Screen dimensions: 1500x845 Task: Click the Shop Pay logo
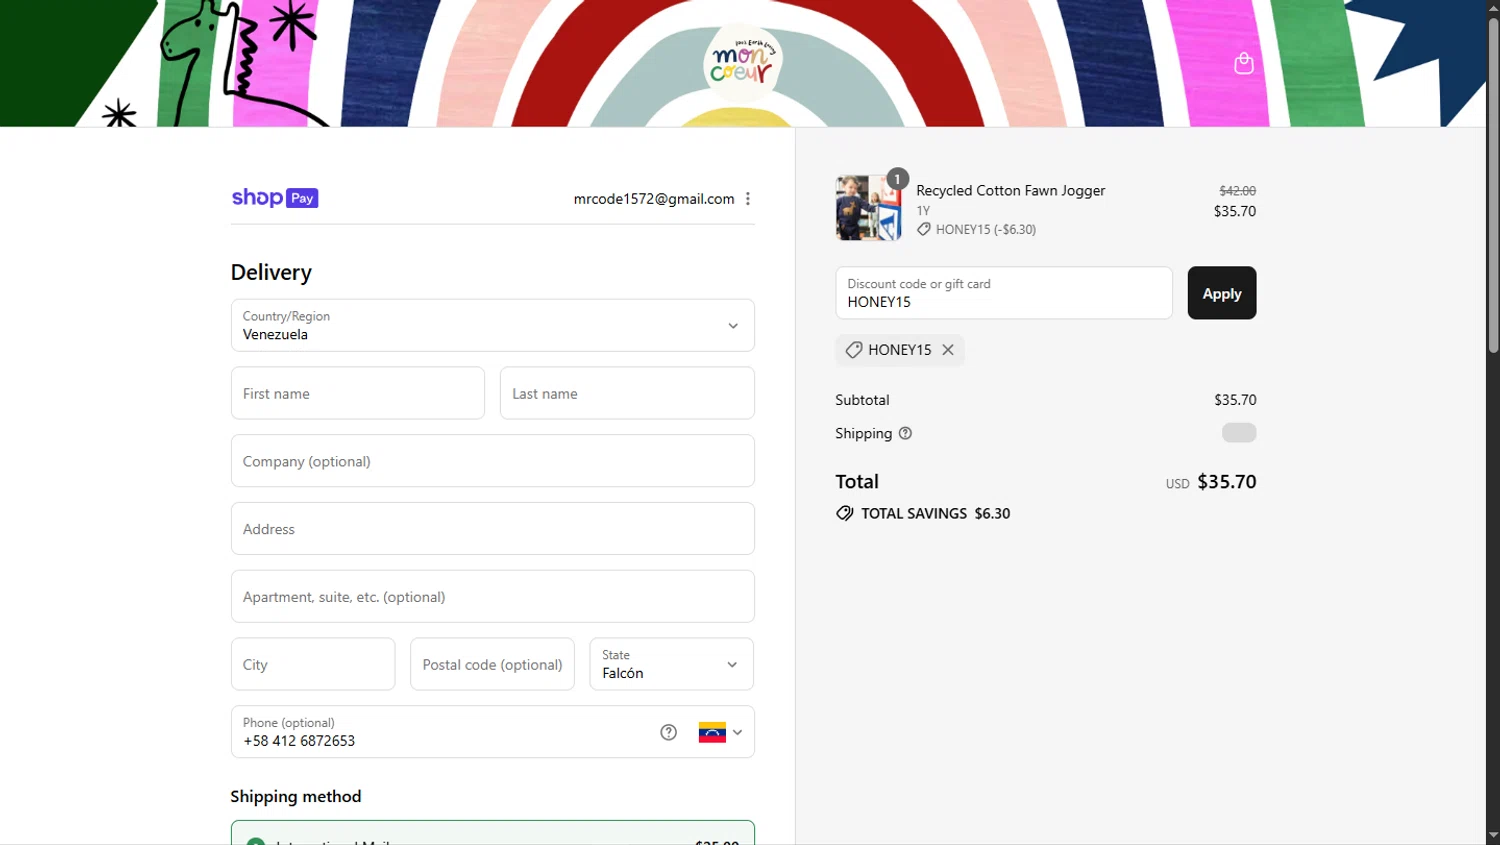click(x=275, y=198)
